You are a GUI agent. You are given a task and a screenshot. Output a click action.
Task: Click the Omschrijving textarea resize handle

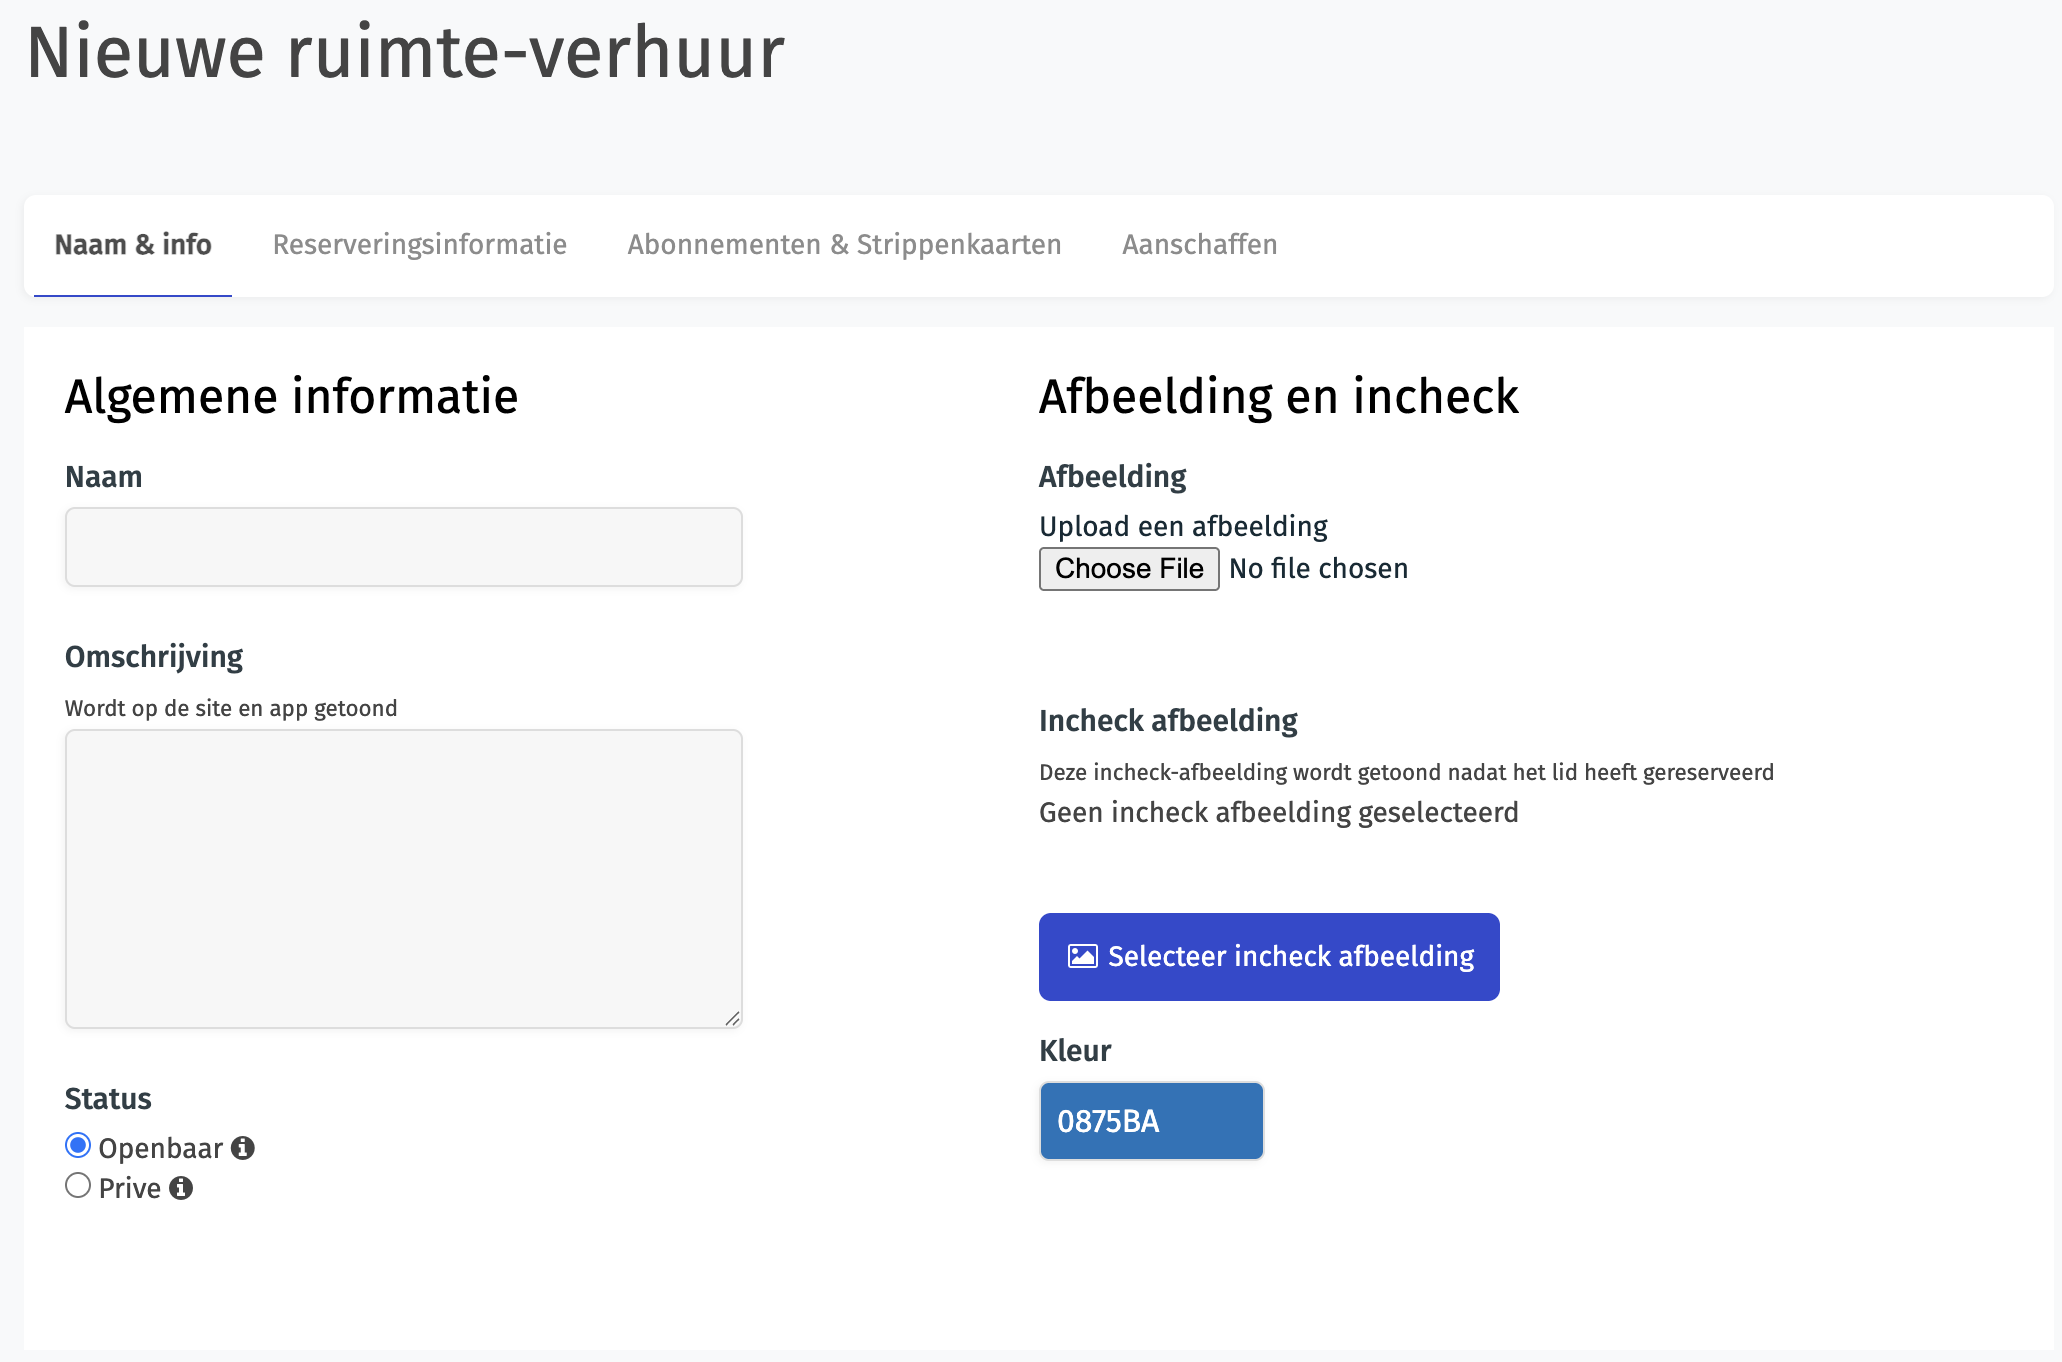point(732,1018)
